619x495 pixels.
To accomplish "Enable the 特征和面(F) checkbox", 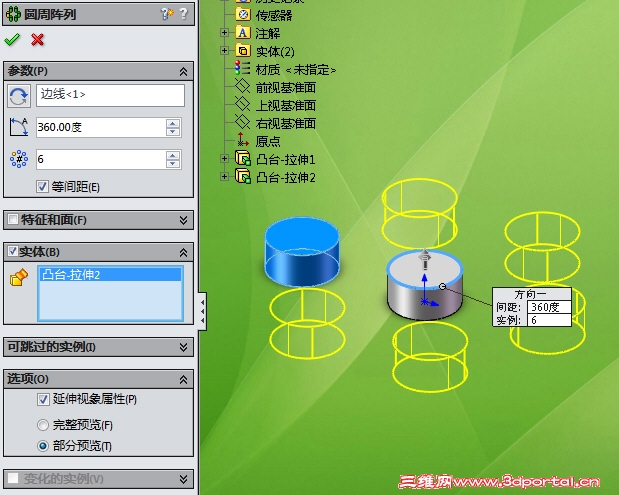I will 13,219.
